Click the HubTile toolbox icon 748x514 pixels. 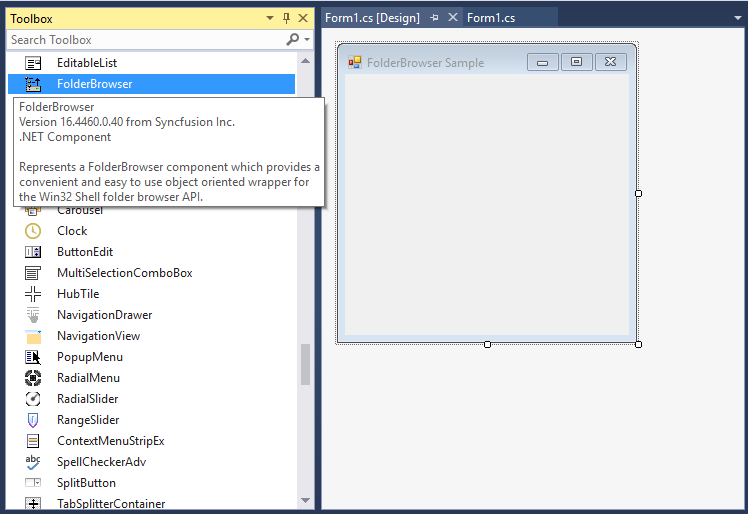33,294
